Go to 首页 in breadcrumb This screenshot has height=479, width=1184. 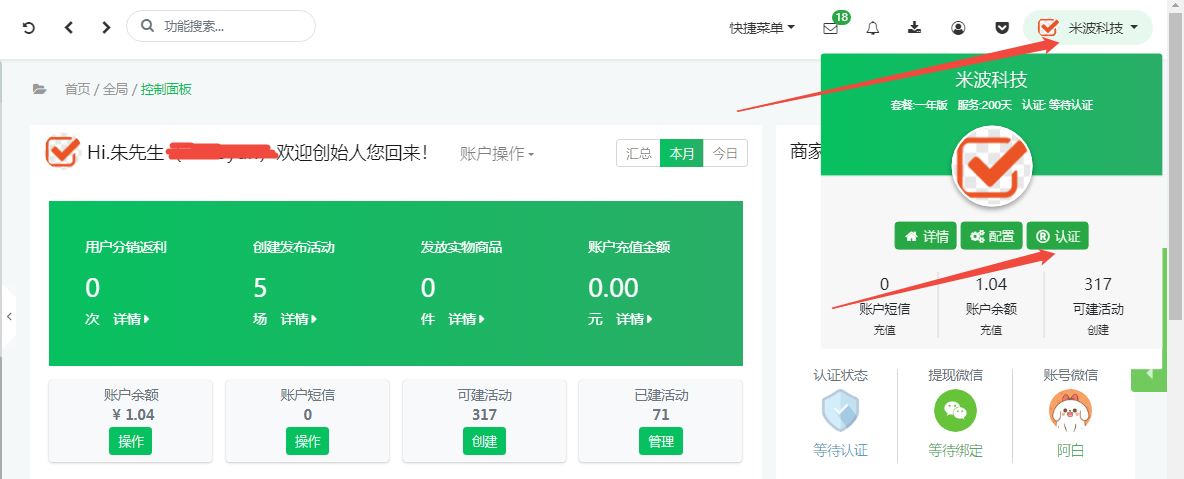pos(77,89)
